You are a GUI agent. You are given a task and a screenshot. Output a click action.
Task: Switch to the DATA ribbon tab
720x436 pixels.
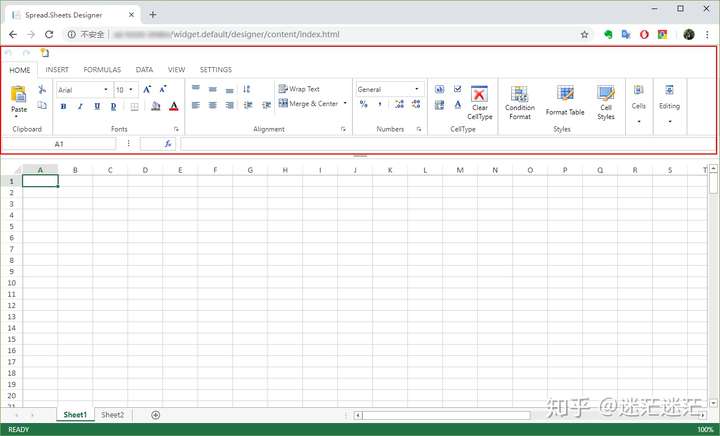tap(144, 70)
